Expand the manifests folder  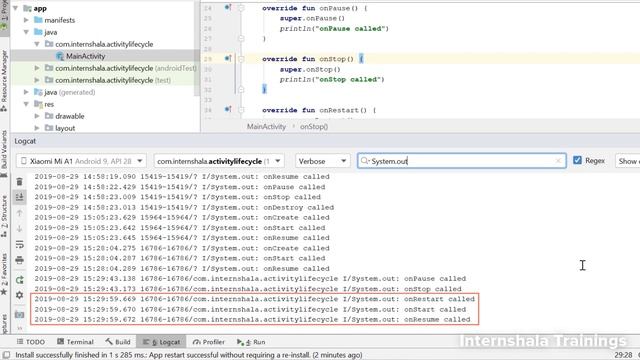tap(26, 20)
